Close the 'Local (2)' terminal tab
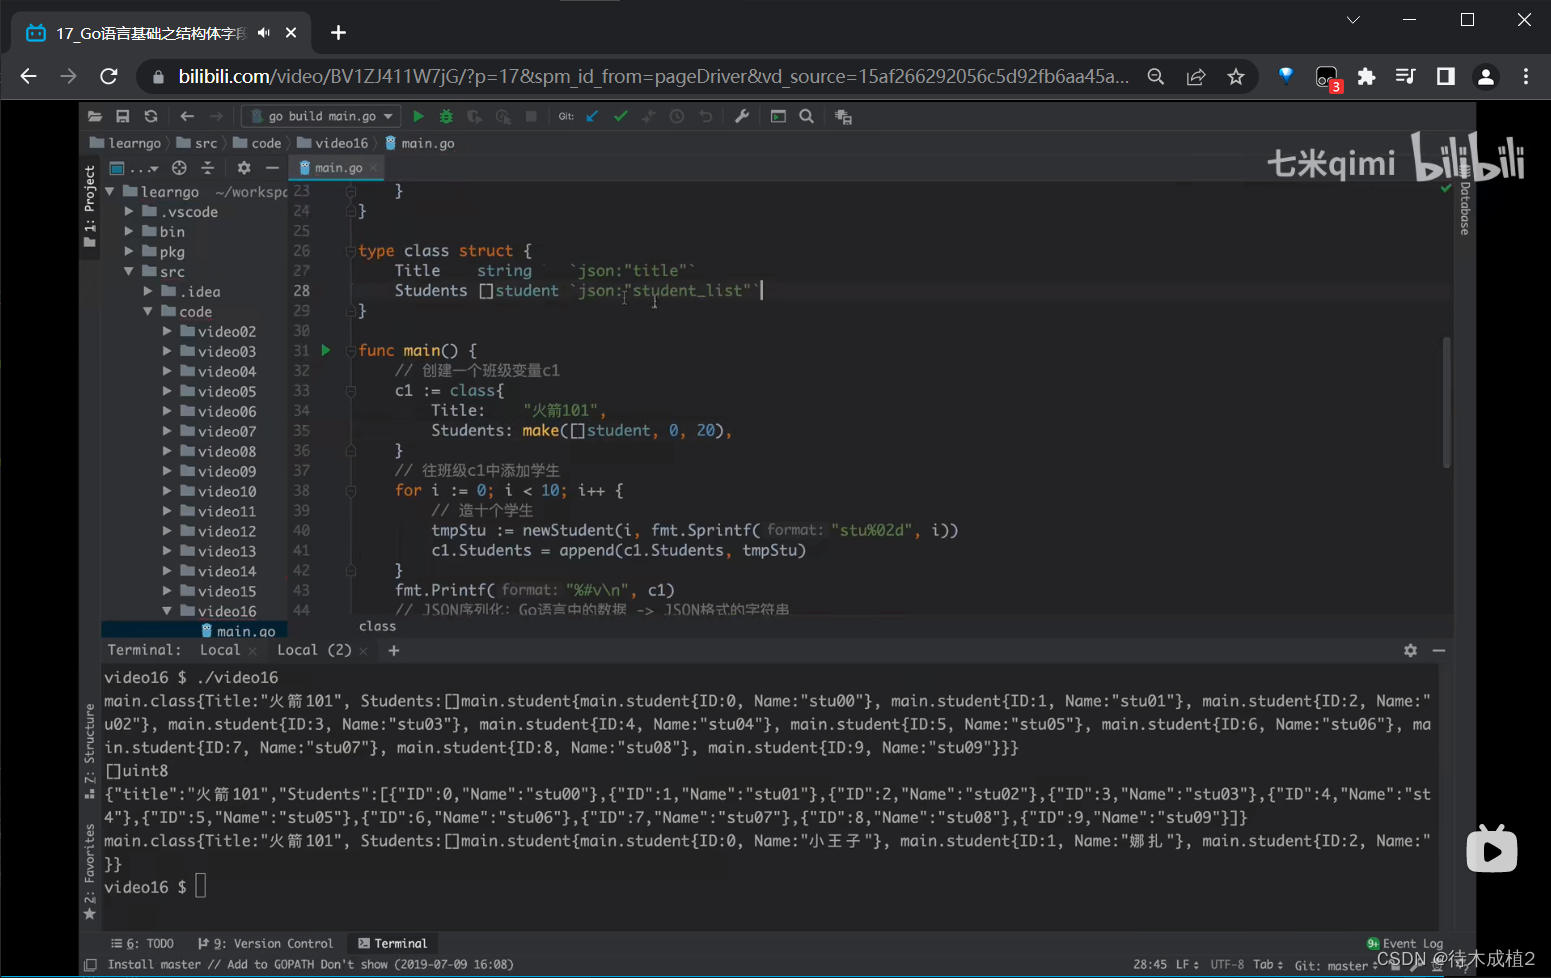The image size is (1551, 978). [363, 651]
